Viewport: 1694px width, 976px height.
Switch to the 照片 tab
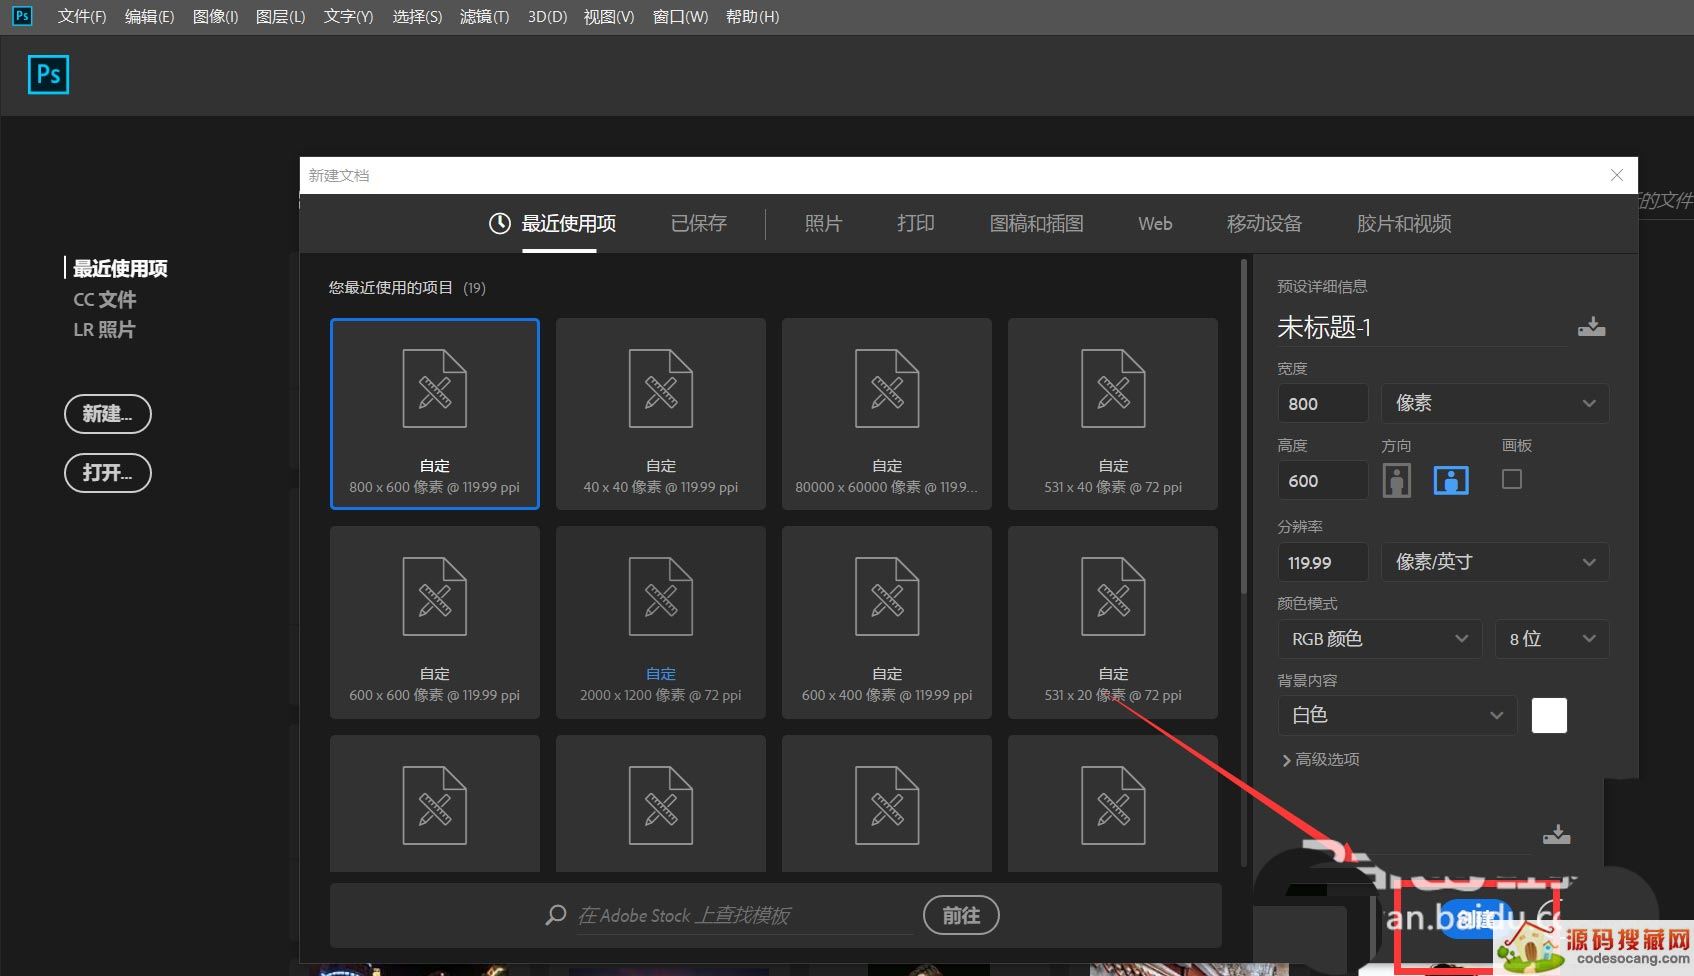pos(823,224)
